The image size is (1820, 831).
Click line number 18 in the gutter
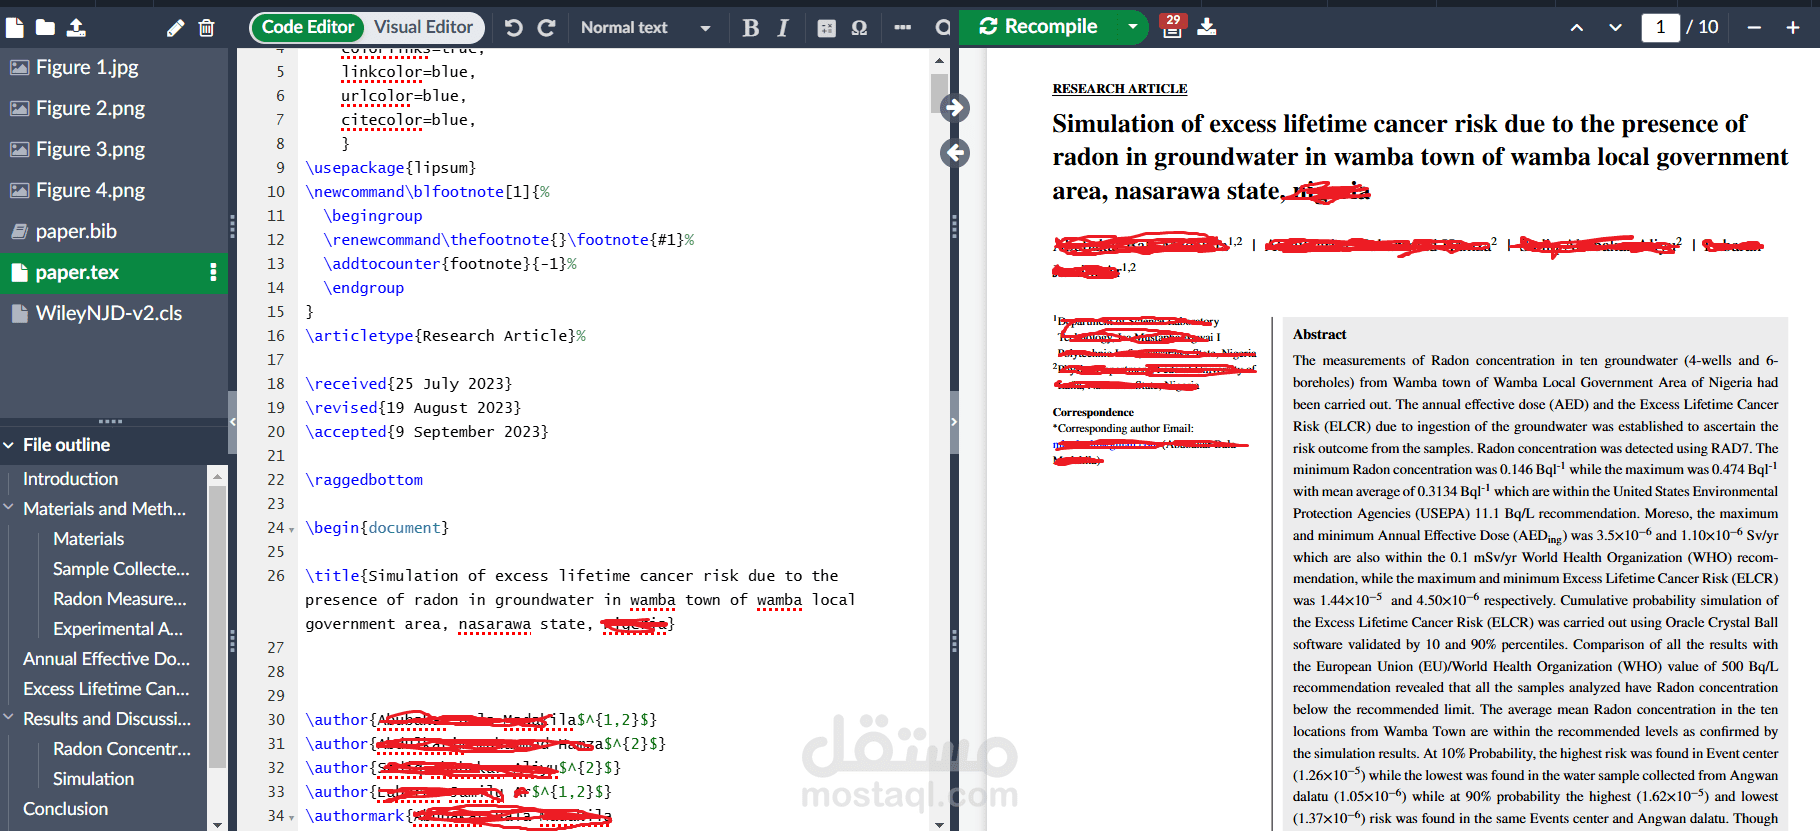[x=276, y=384]
